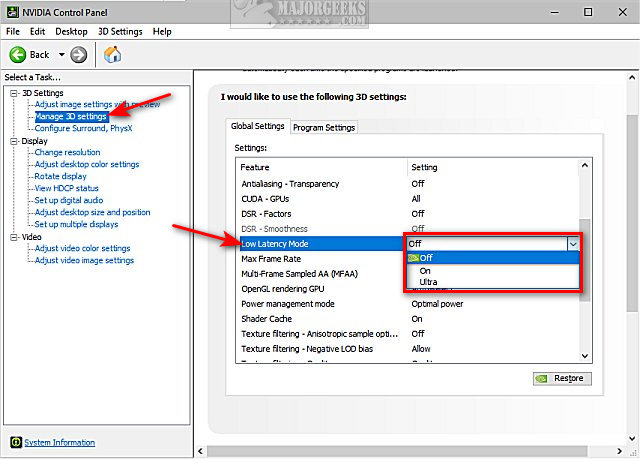Select the Max Frame Rate row
This screenshot has width=640, height=459.
[x=321, y=259]
